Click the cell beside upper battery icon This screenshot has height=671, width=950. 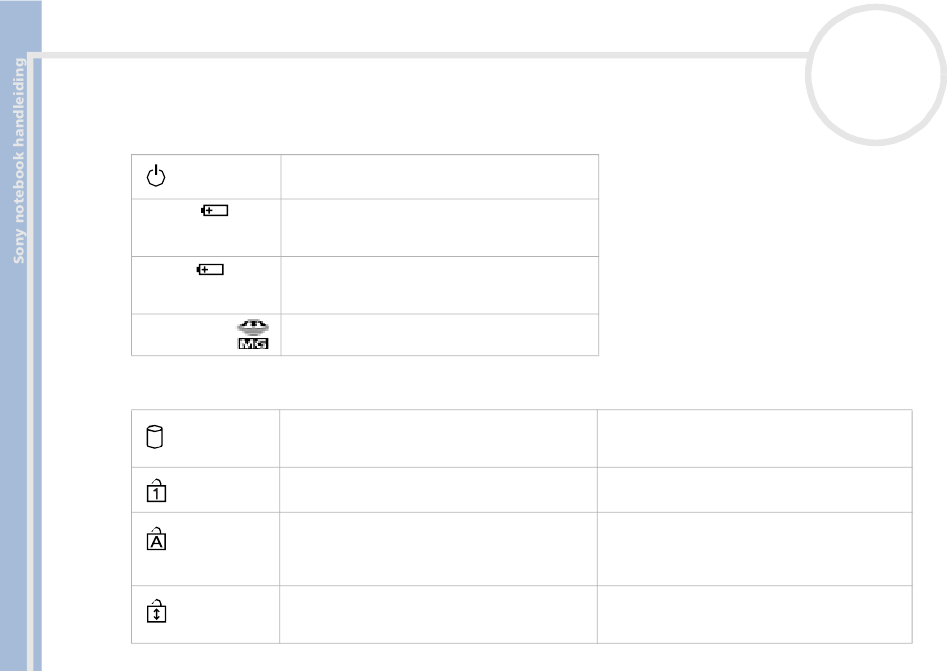[440, 228]
